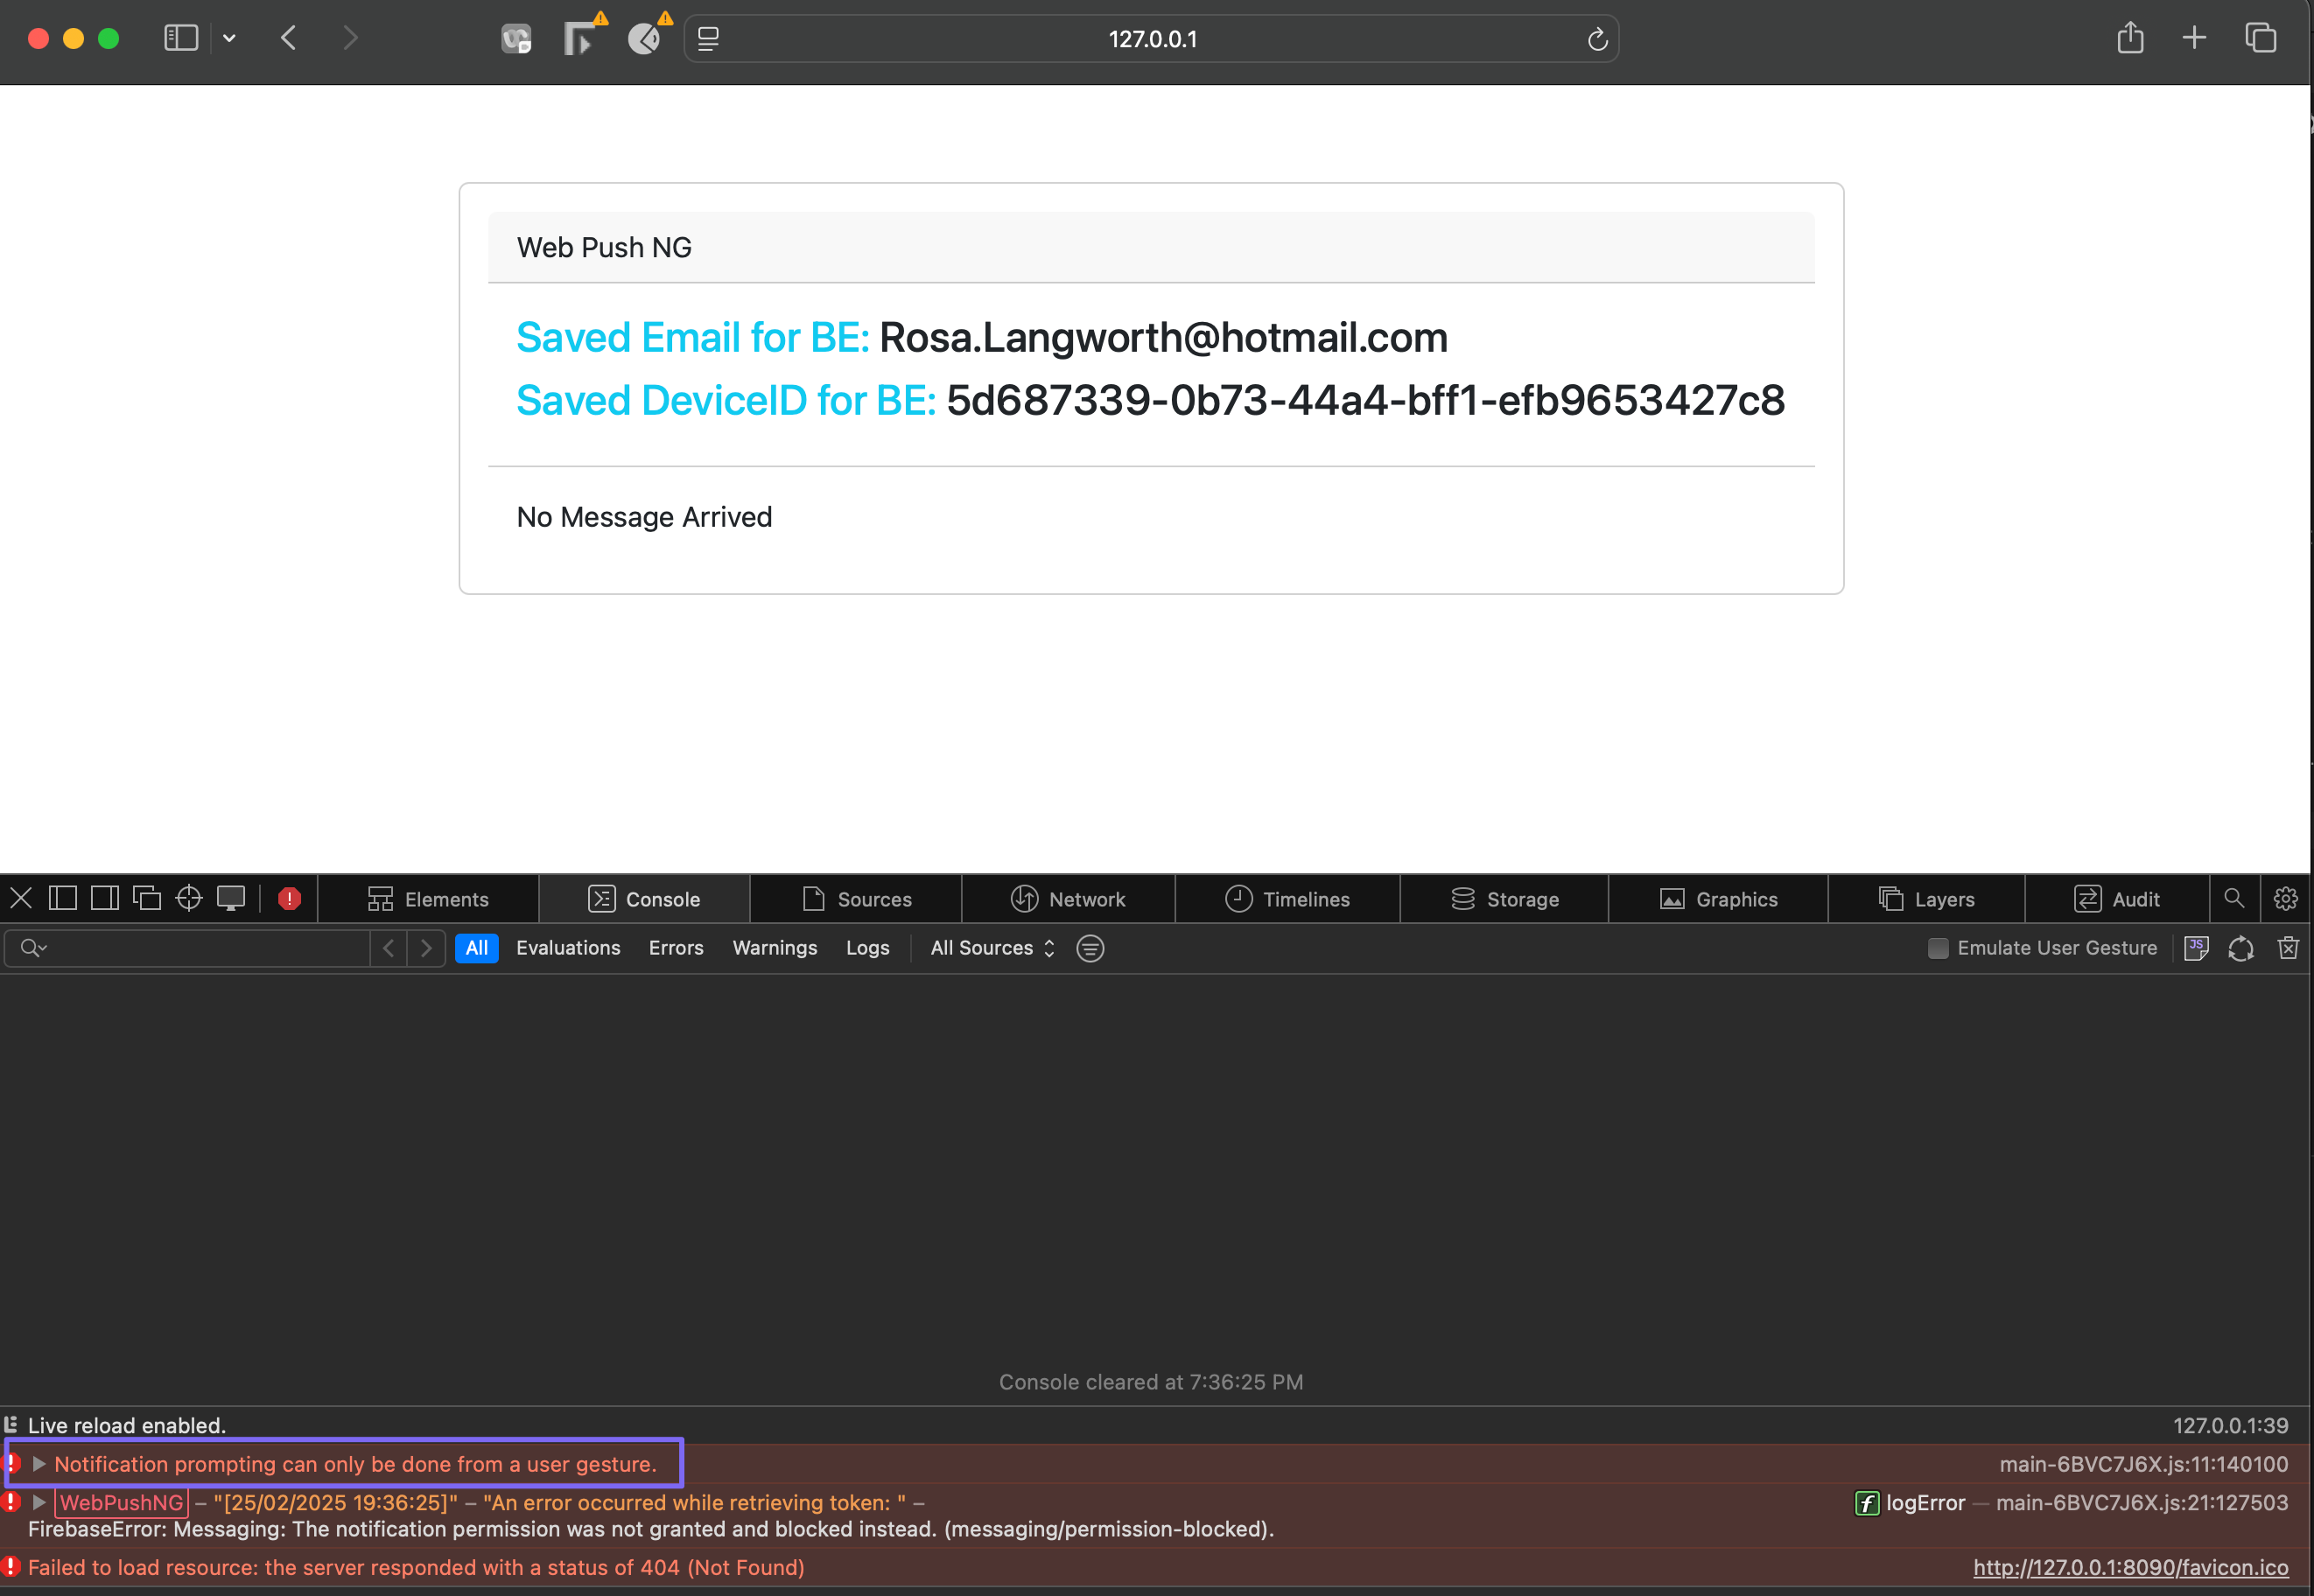Click the 127.0.0.1 address field
This screenshot has width=2314, height=1596.
point(1151,39)
